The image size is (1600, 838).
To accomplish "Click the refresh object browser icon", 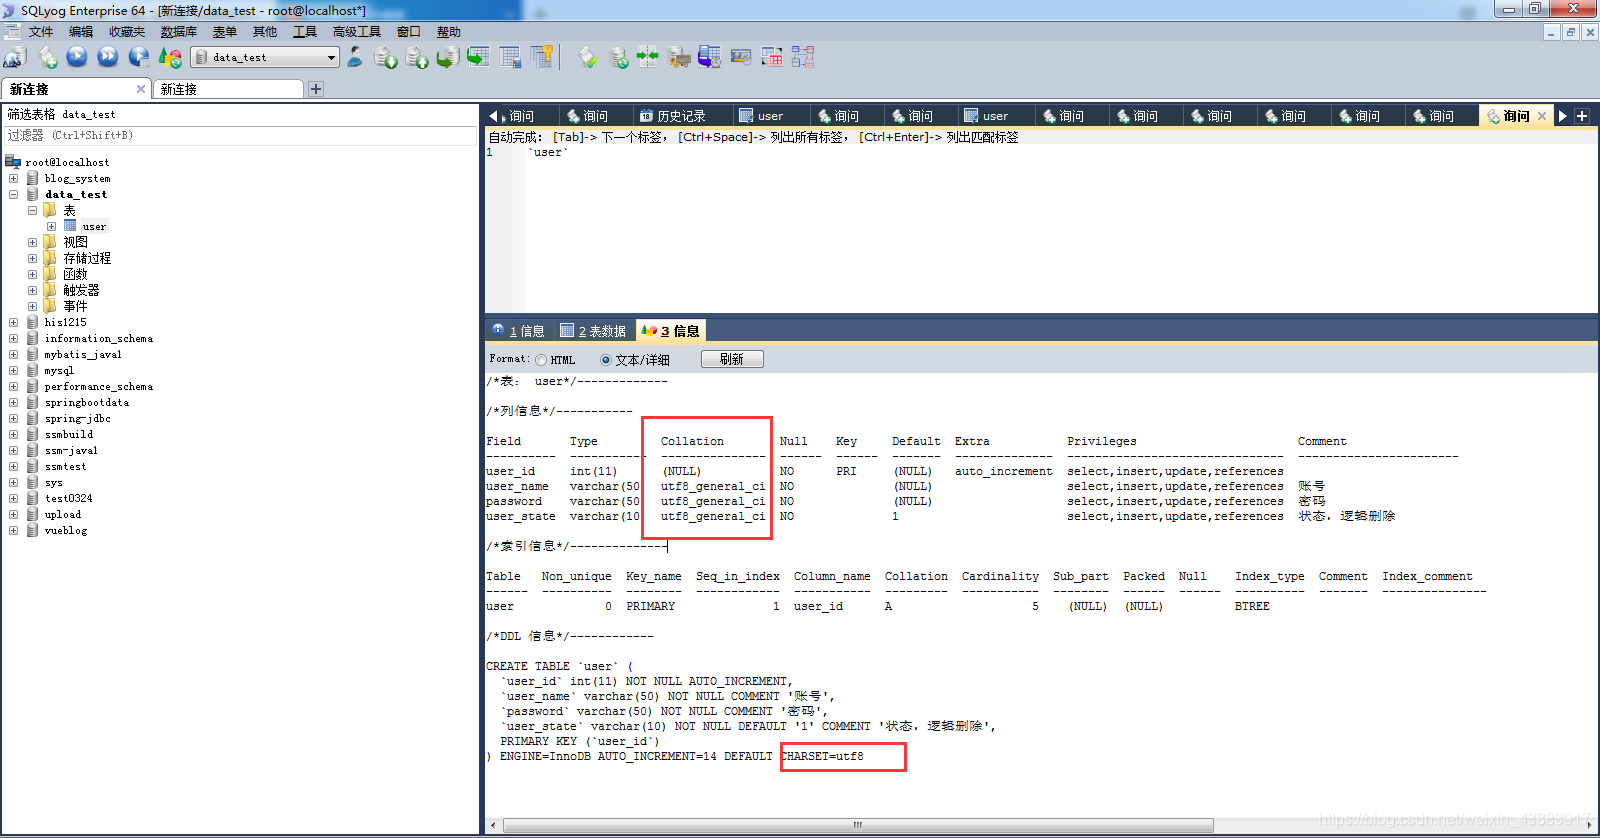I will pos(170,57).
